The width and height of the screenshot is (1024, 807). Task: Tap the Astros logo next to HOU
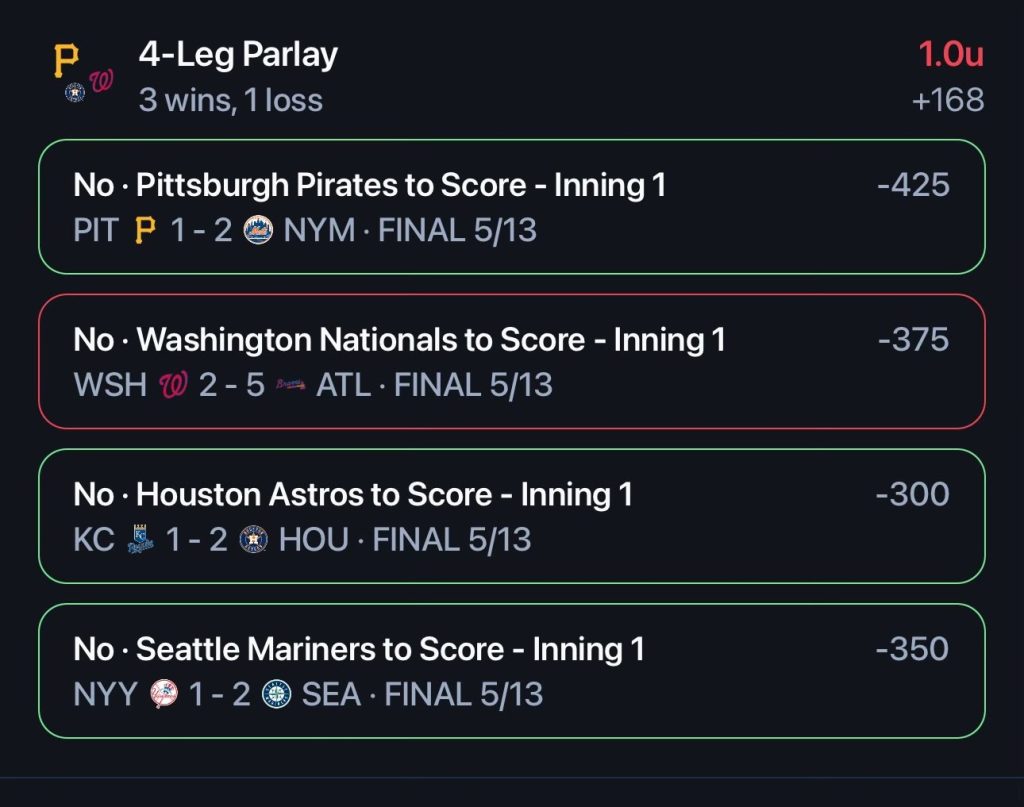pos(254,540)
